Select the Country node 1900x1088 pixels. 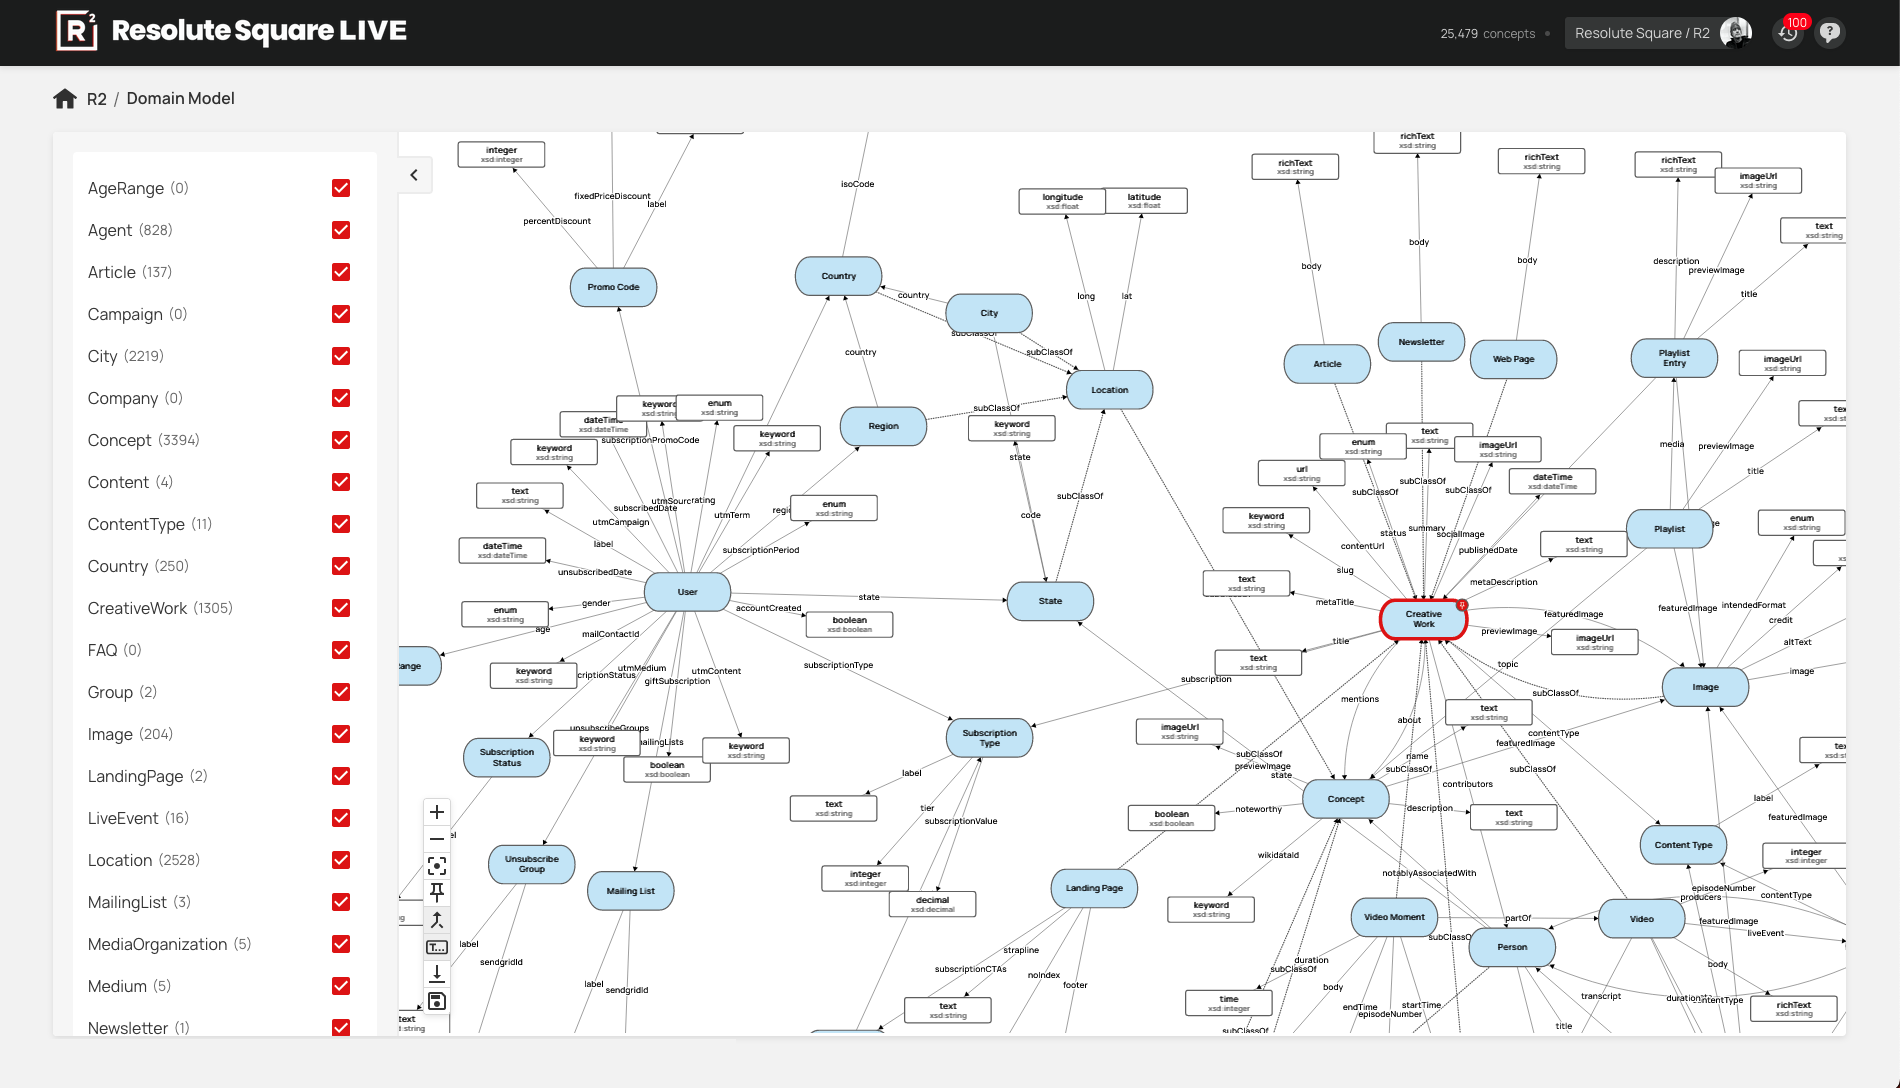tap(838, 276)
